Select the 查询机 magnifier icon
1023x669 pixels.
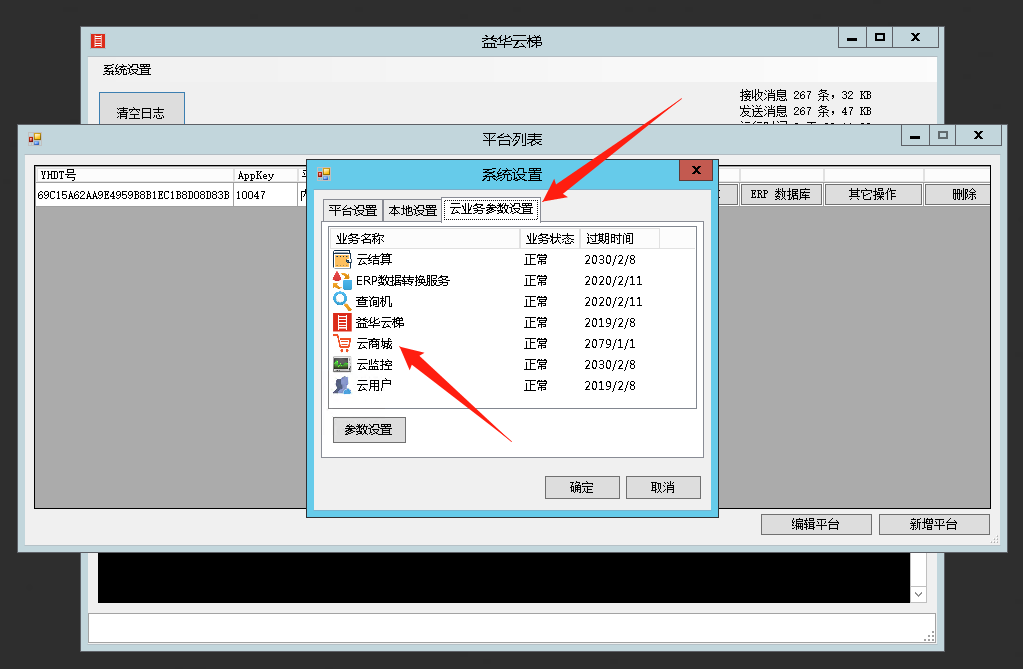[342, 301]
